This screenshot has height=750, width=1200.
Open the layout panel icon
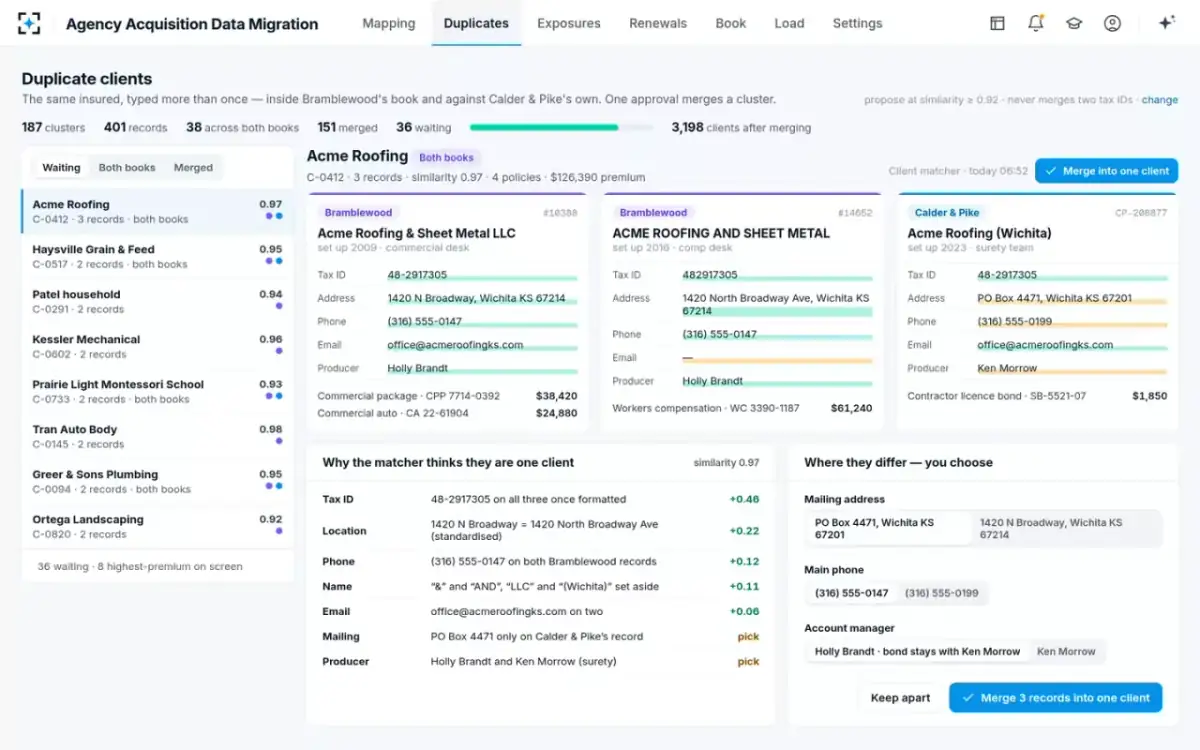pos(997,23)
